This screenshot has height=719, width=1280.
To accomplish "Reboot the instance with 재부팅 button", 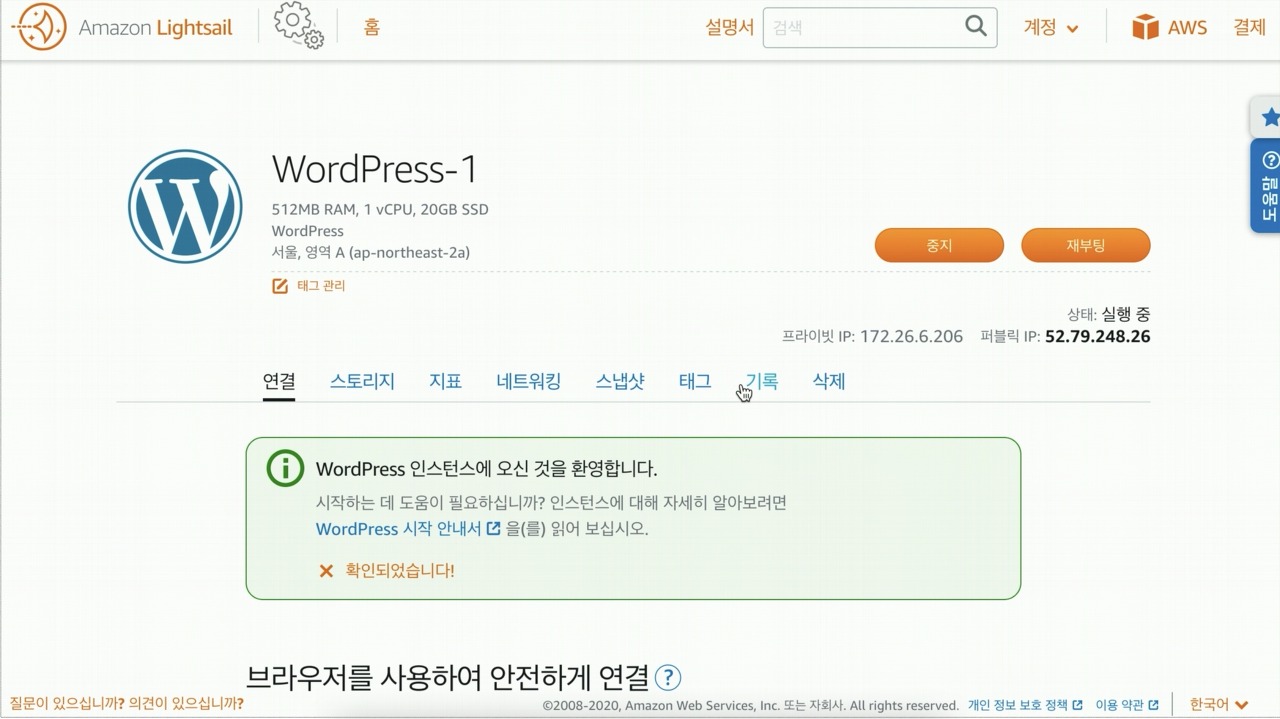I will coord(1085,245).
